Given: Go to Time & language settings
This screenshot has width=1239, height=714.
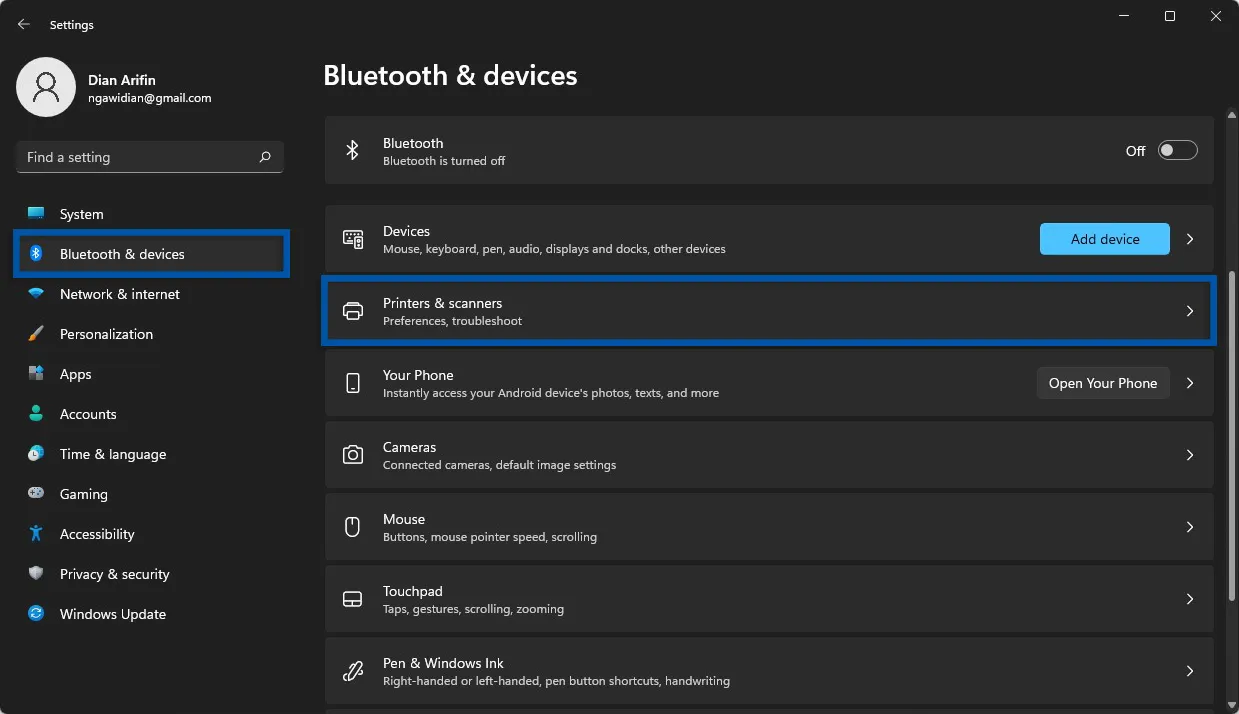Looking at the screenshot, I should click(112, 454).
